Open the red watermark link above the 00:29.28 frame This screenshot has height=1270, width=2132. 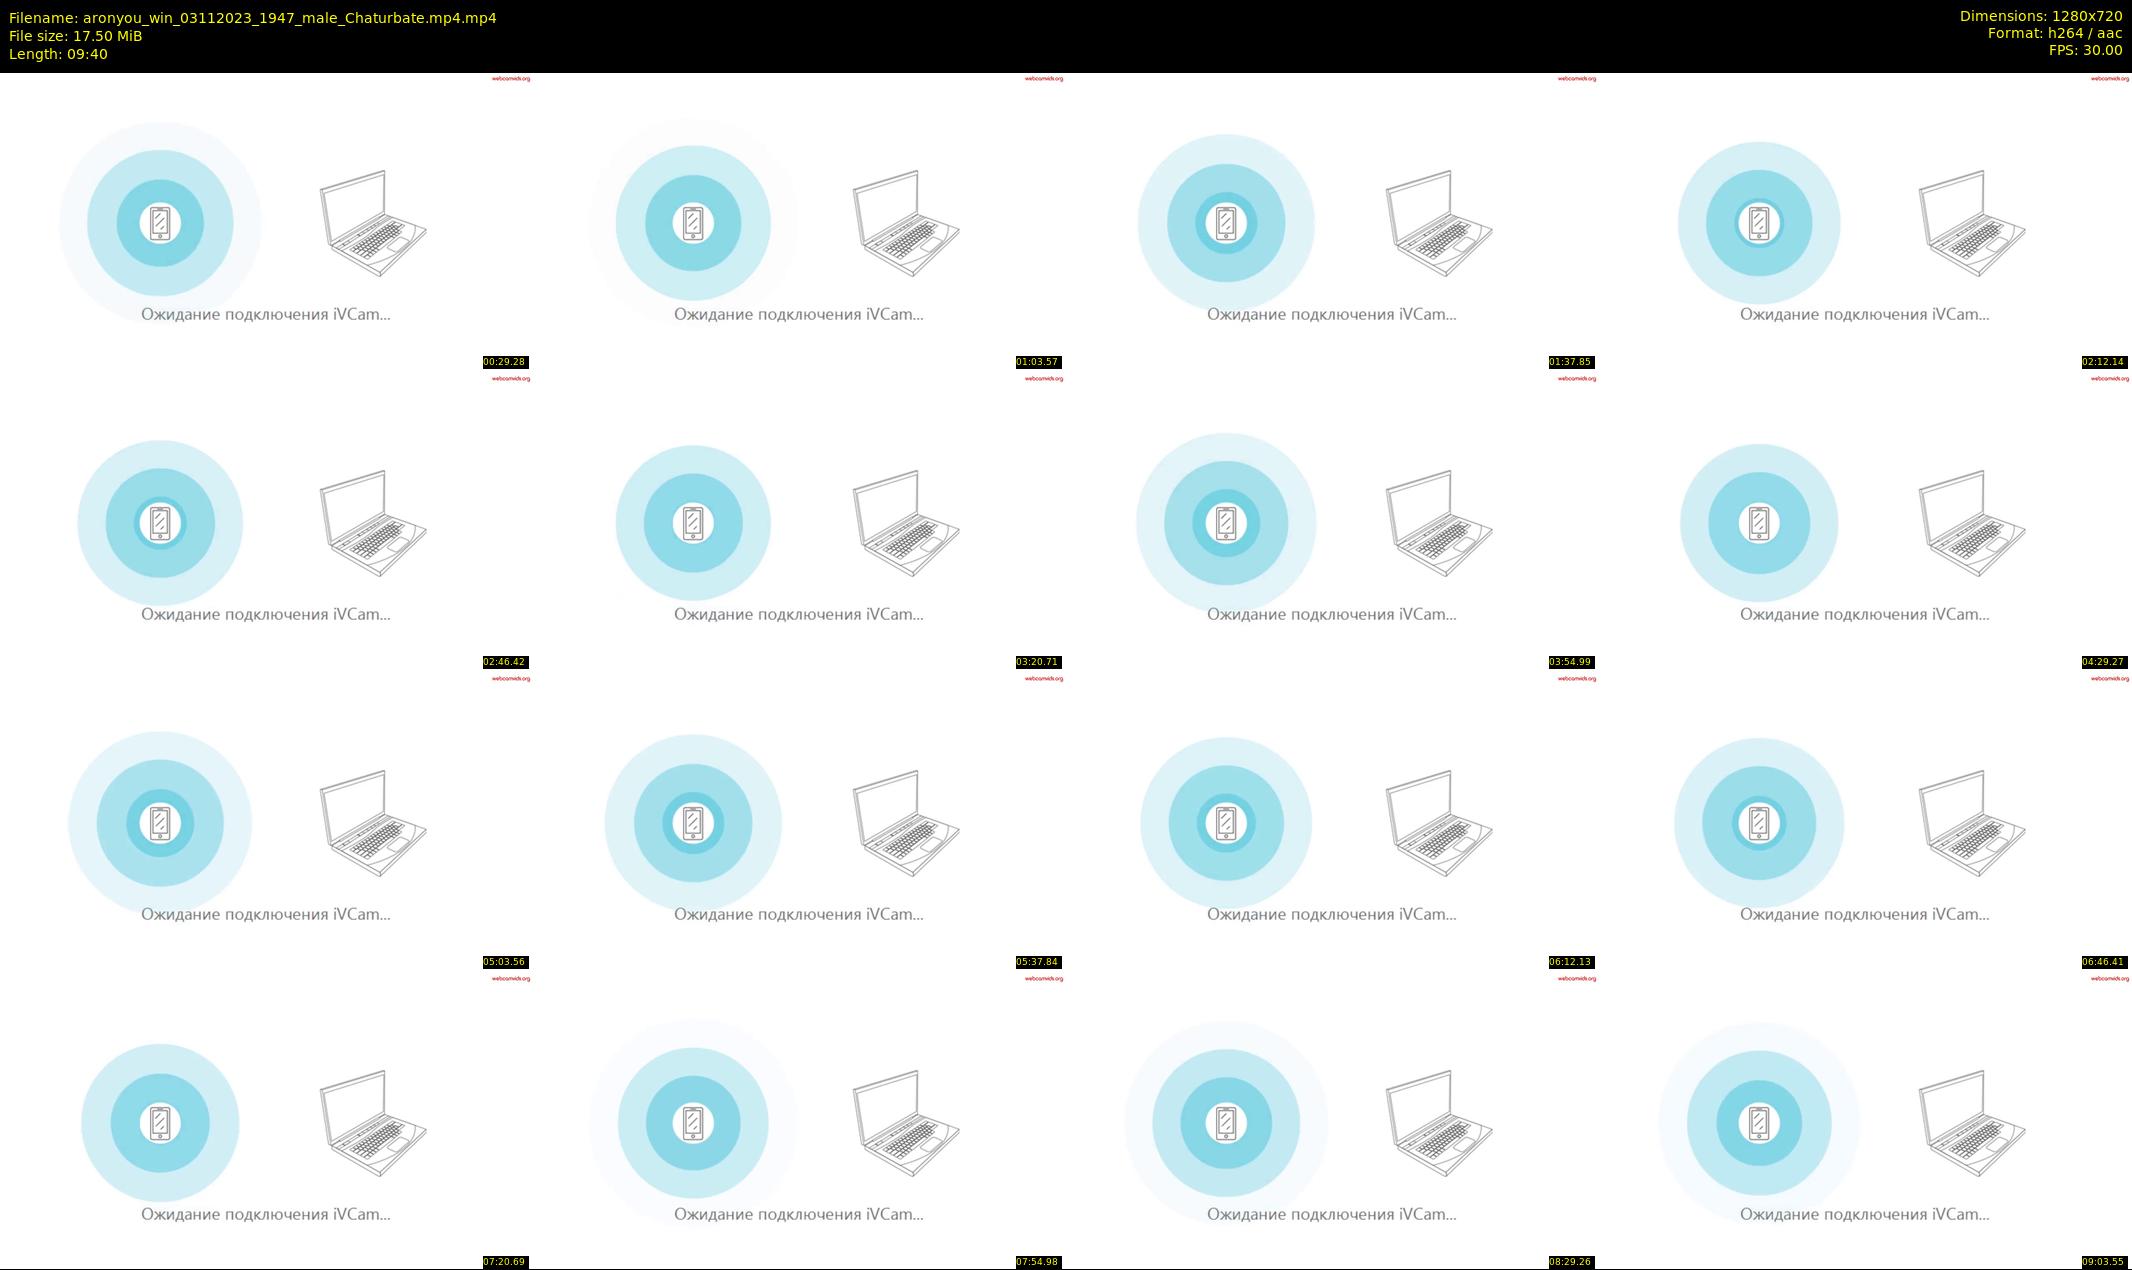click(x=511, y=79)
